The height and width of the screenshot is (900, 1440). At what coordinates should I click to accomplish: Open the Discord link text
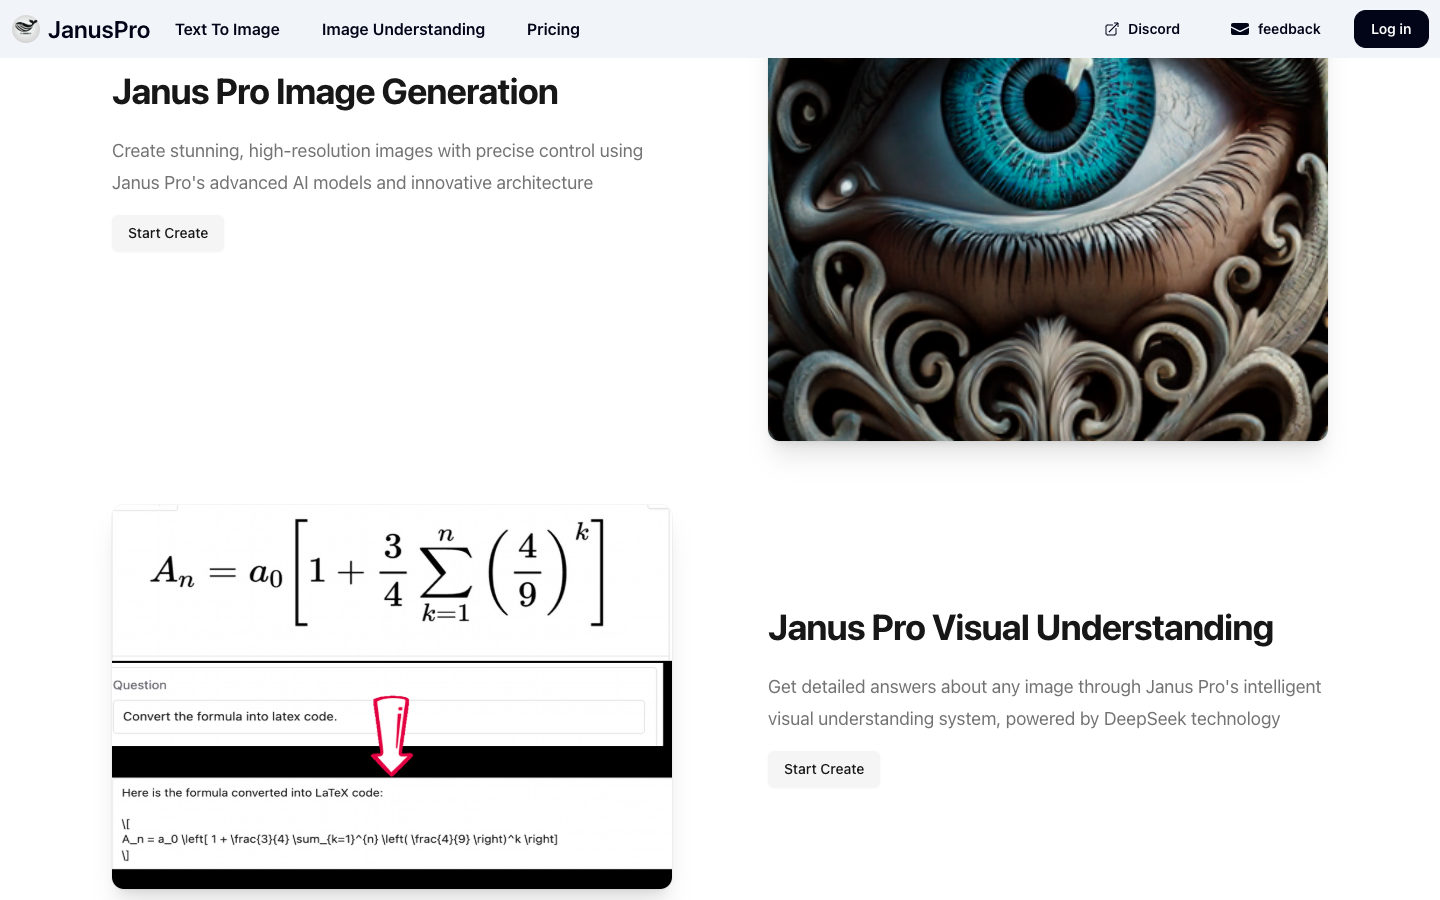point(1154,29)
